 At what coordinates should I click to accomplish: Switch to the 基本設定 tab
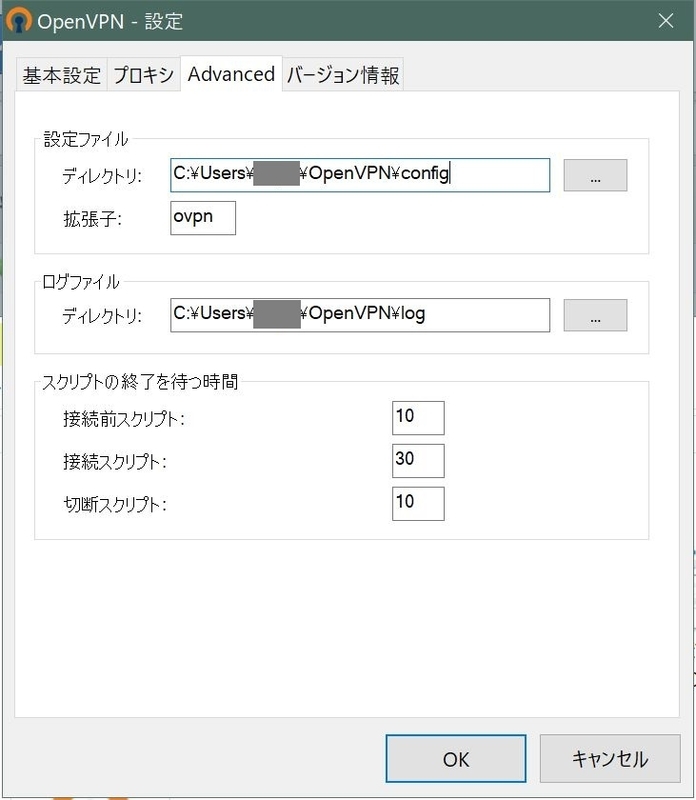[x=62, y=76]
